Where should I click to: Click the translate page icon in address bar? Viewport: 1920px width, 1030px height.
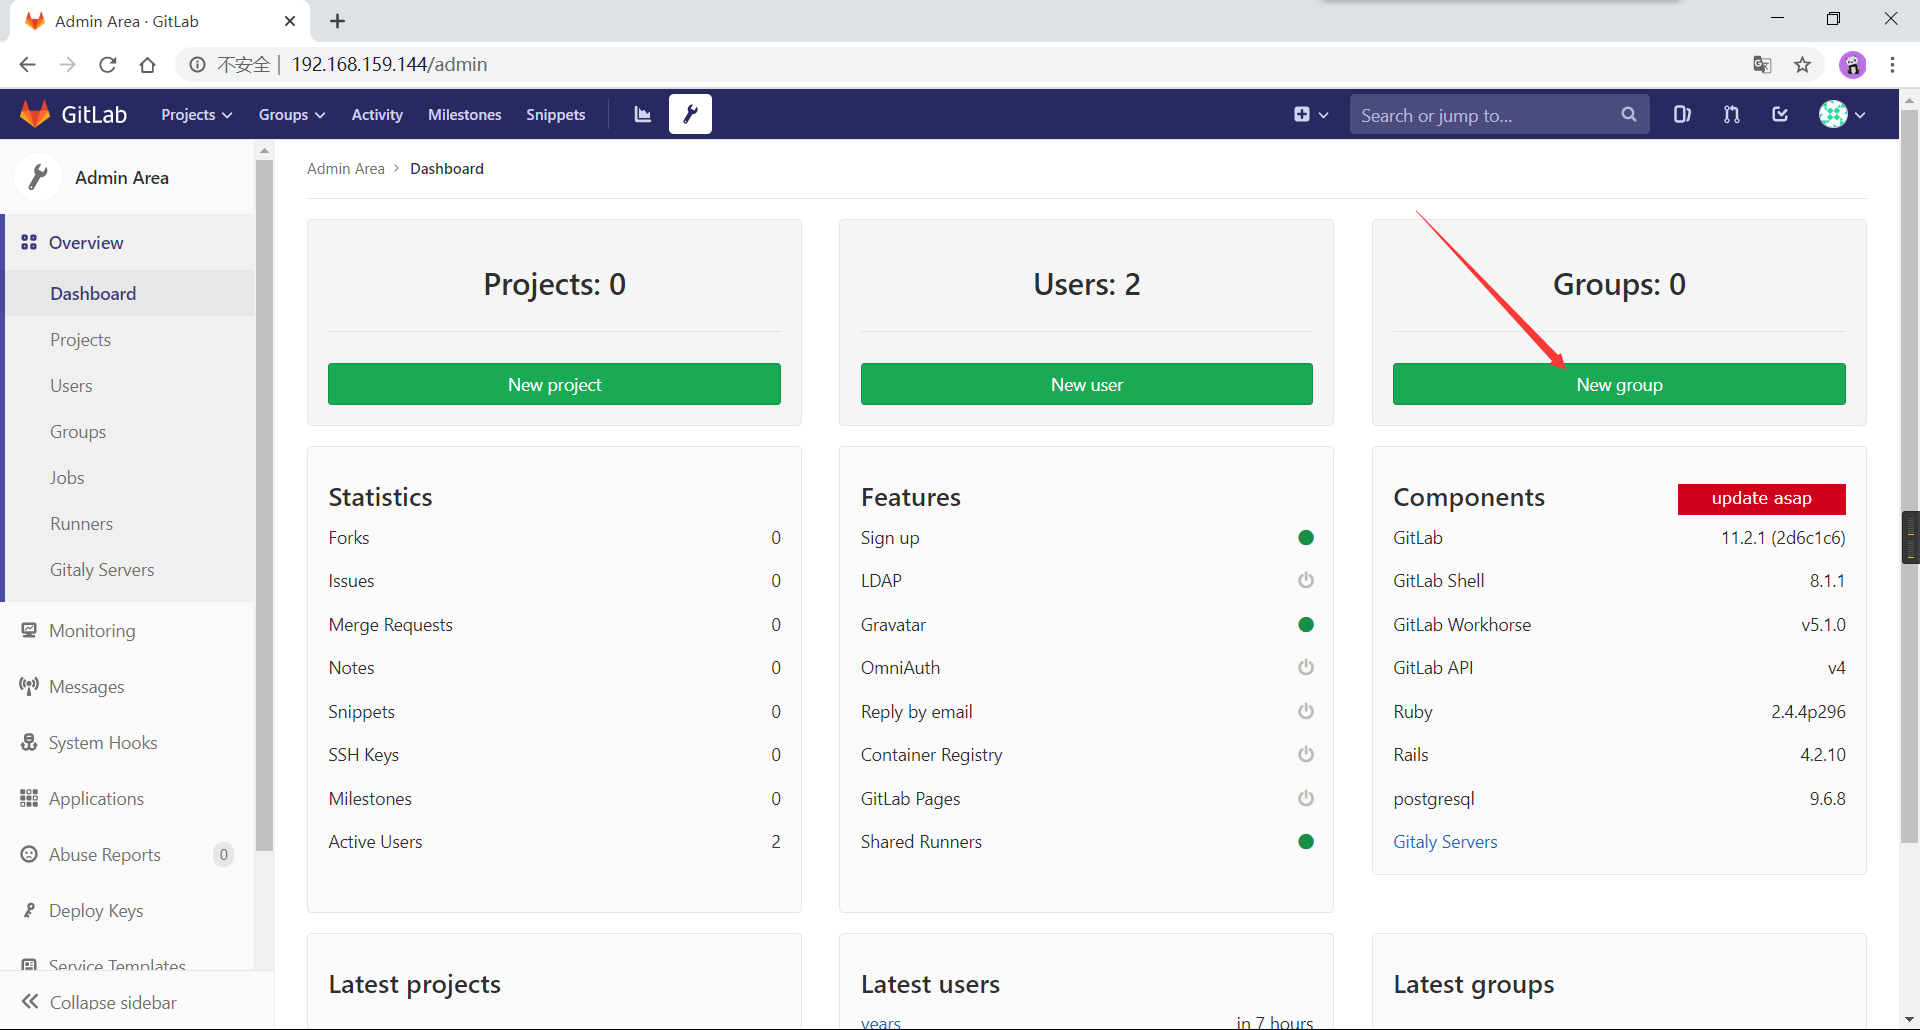tap(1762, 64)
